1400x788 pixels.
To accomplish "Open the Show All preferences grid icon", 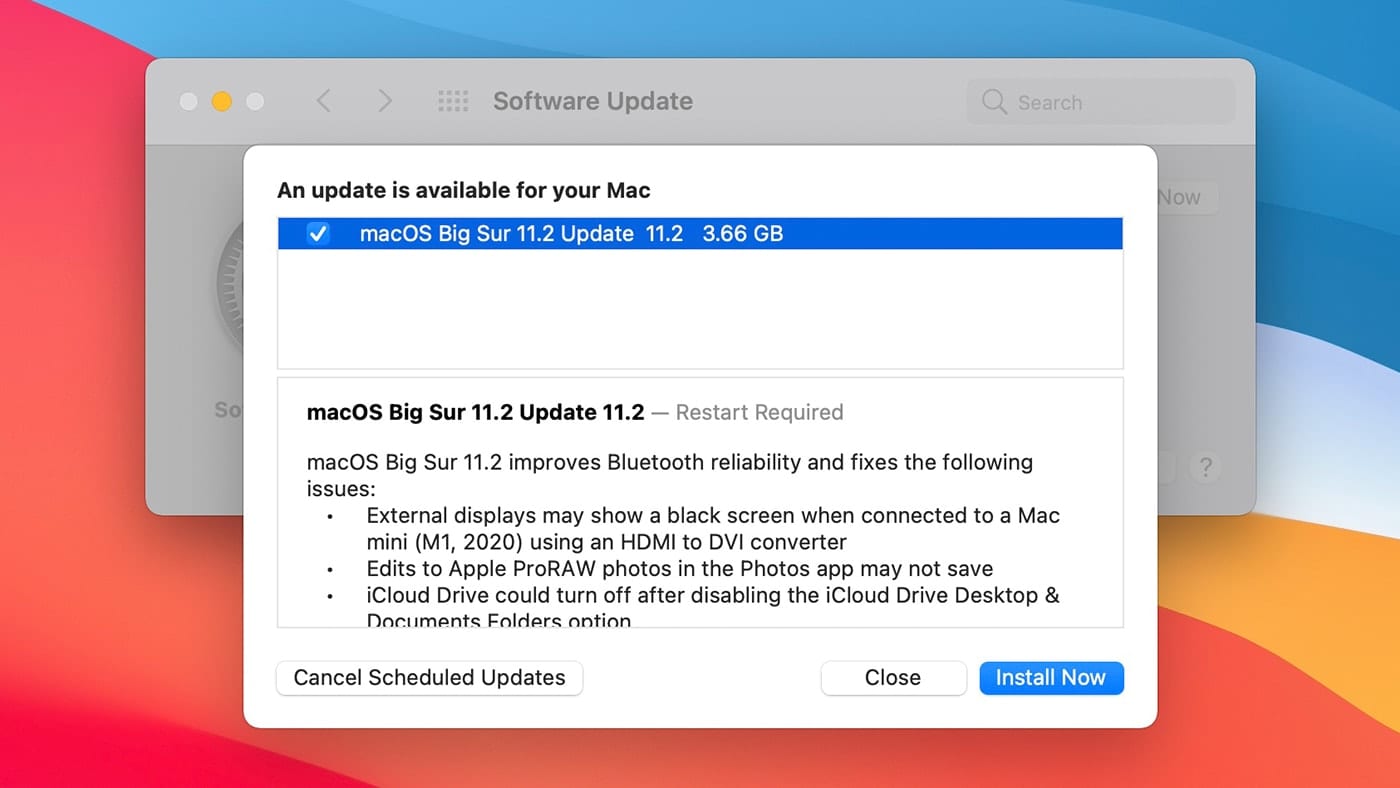I will (453, 101).
